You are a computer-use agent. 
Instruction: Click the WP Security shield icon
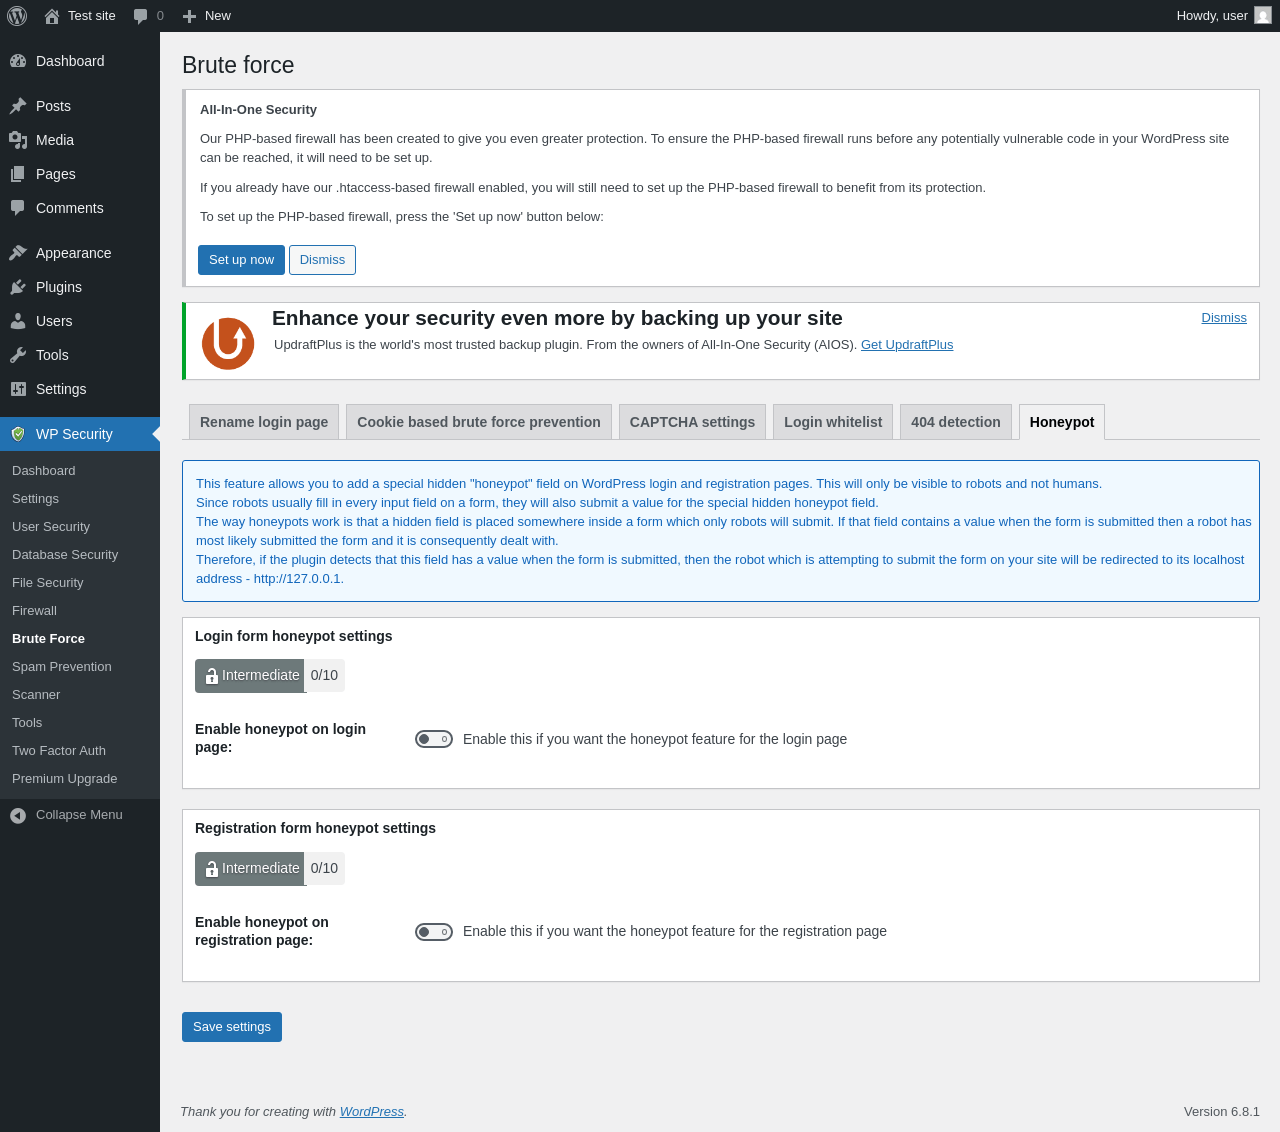coord(18,434)
